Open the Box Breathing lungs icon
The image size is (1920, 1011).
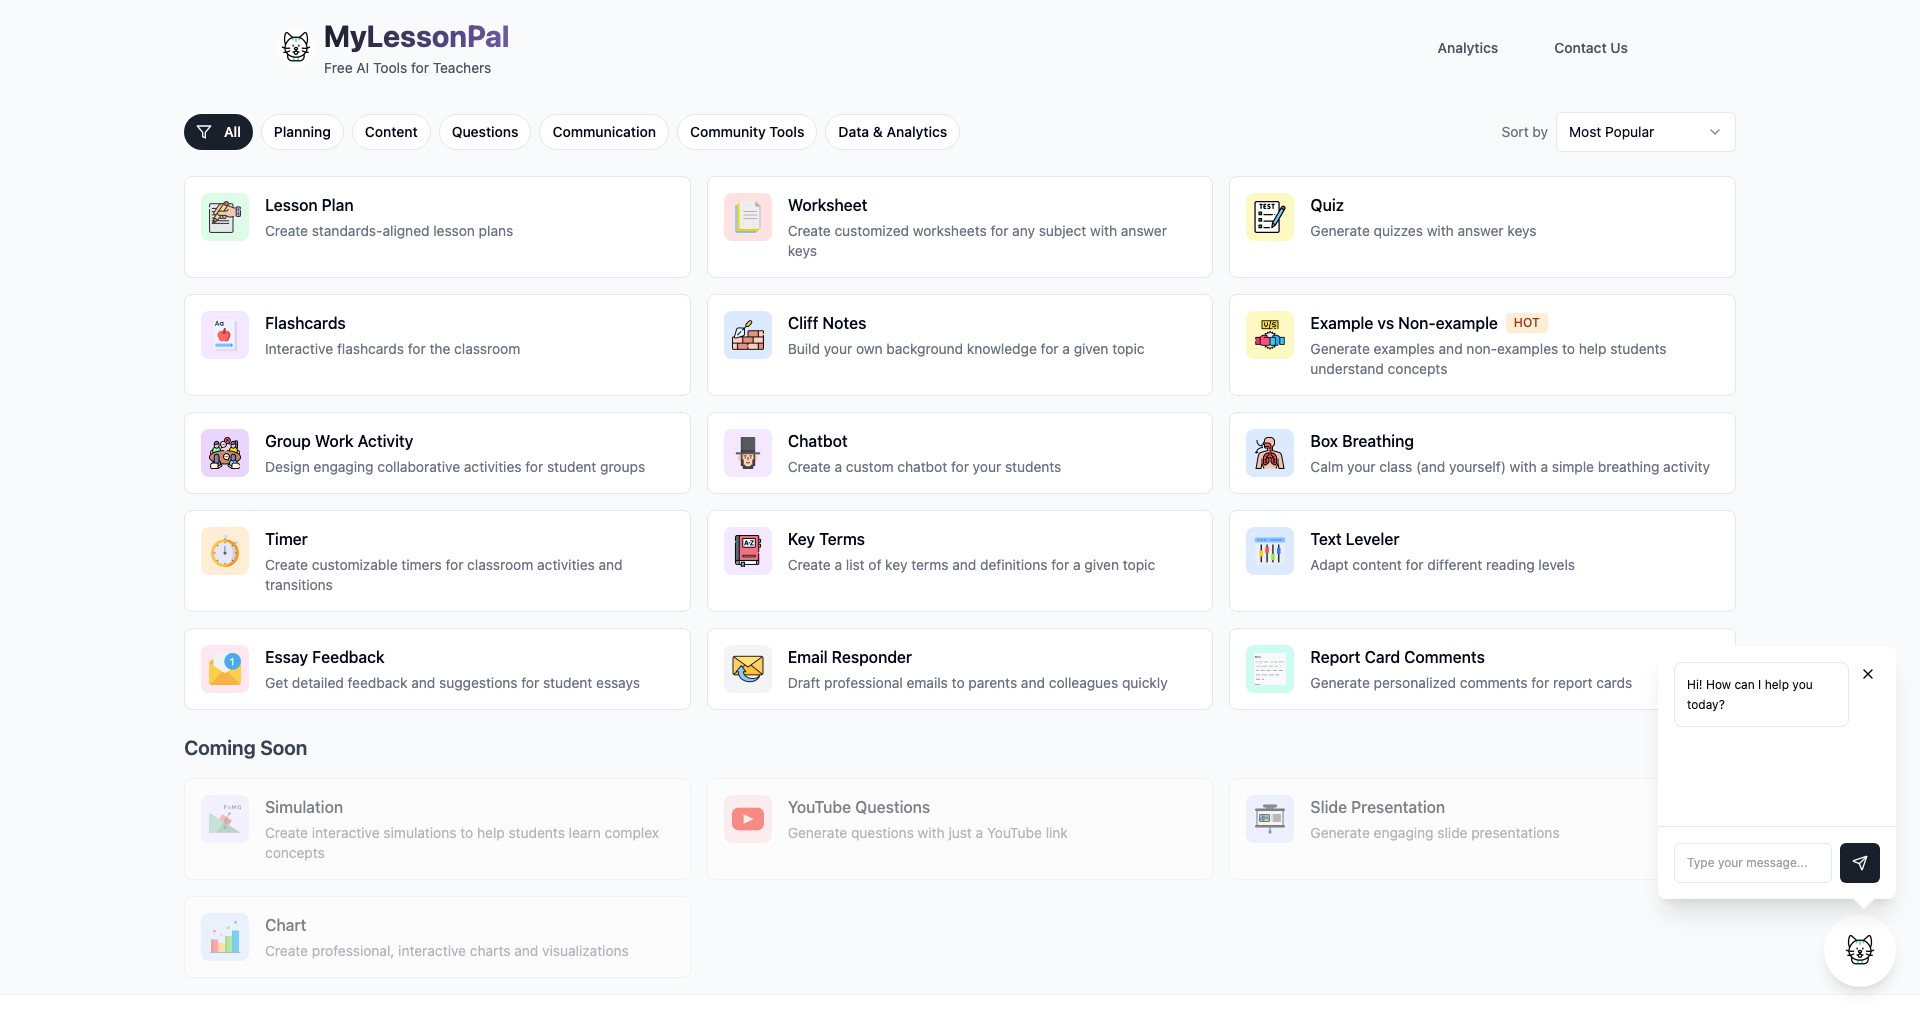coord(1270,453)
